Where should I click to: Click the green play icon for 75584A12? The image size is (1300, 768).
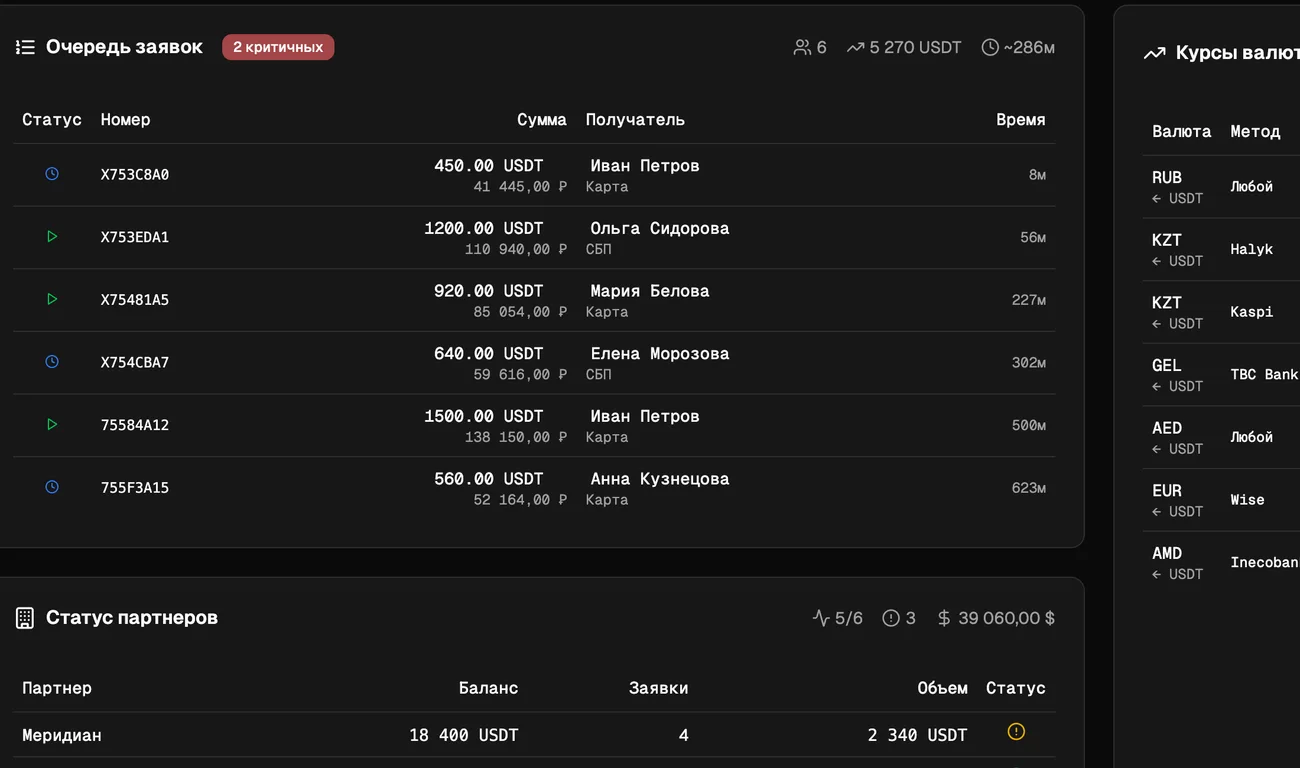point(52,424)
